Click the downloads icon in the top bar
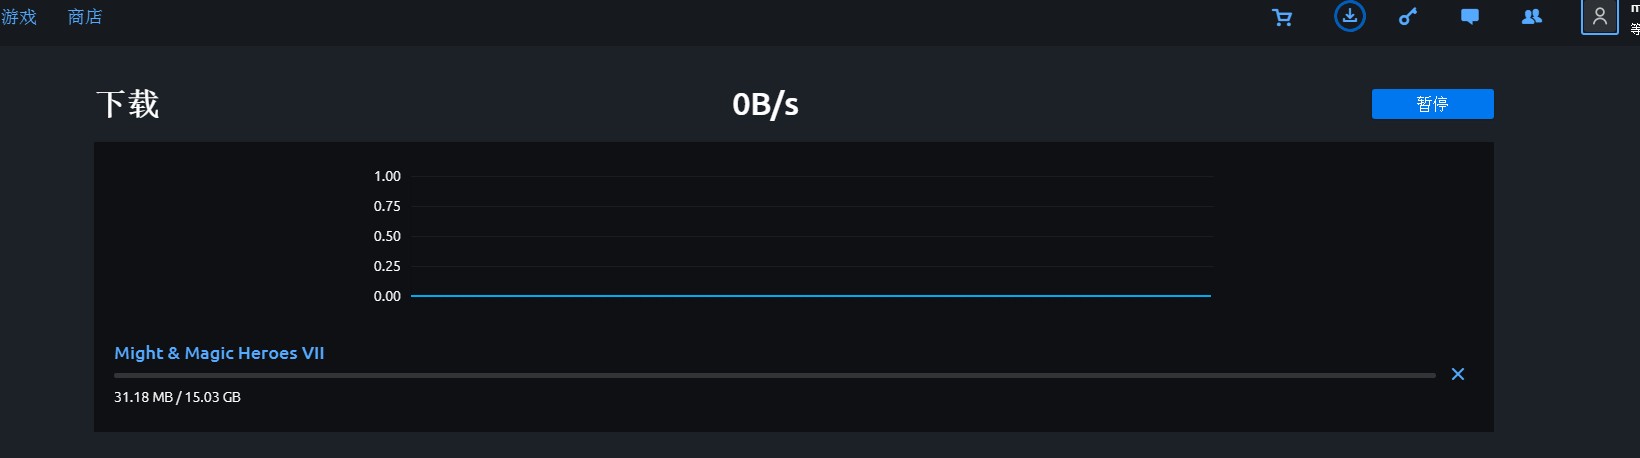Screen dimensions: 1640x458 [x=1349, y=16]
